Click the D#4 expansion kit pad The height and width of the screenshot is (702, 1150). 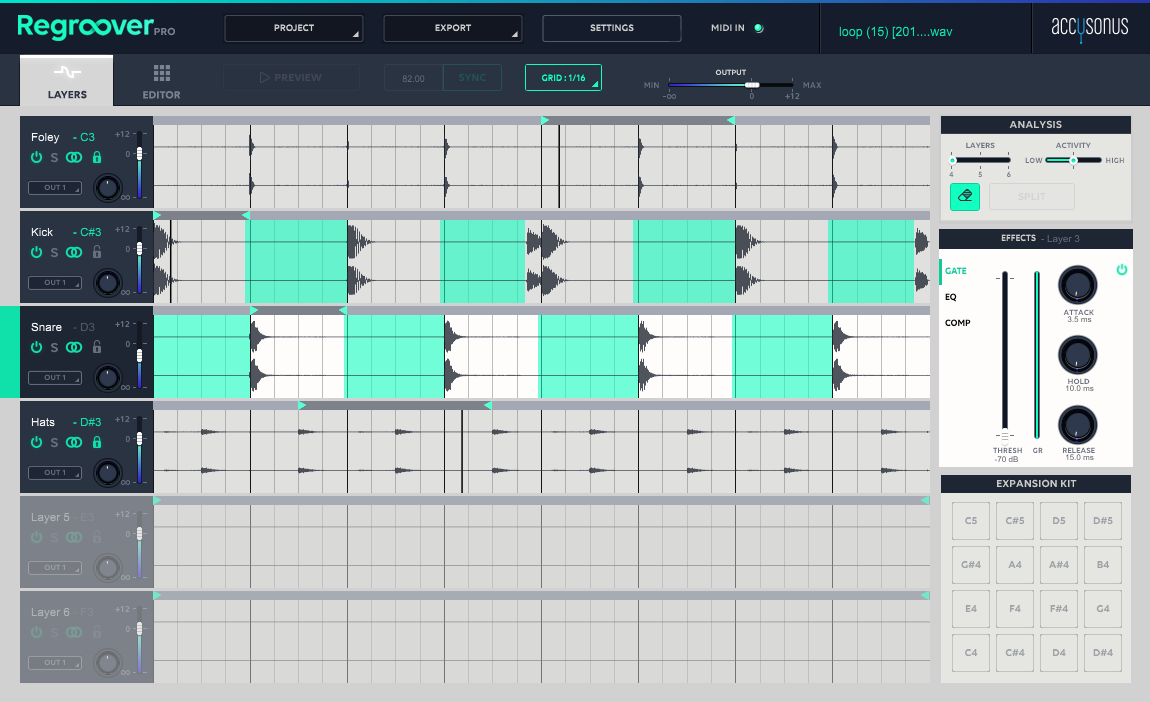(1102, 653)
